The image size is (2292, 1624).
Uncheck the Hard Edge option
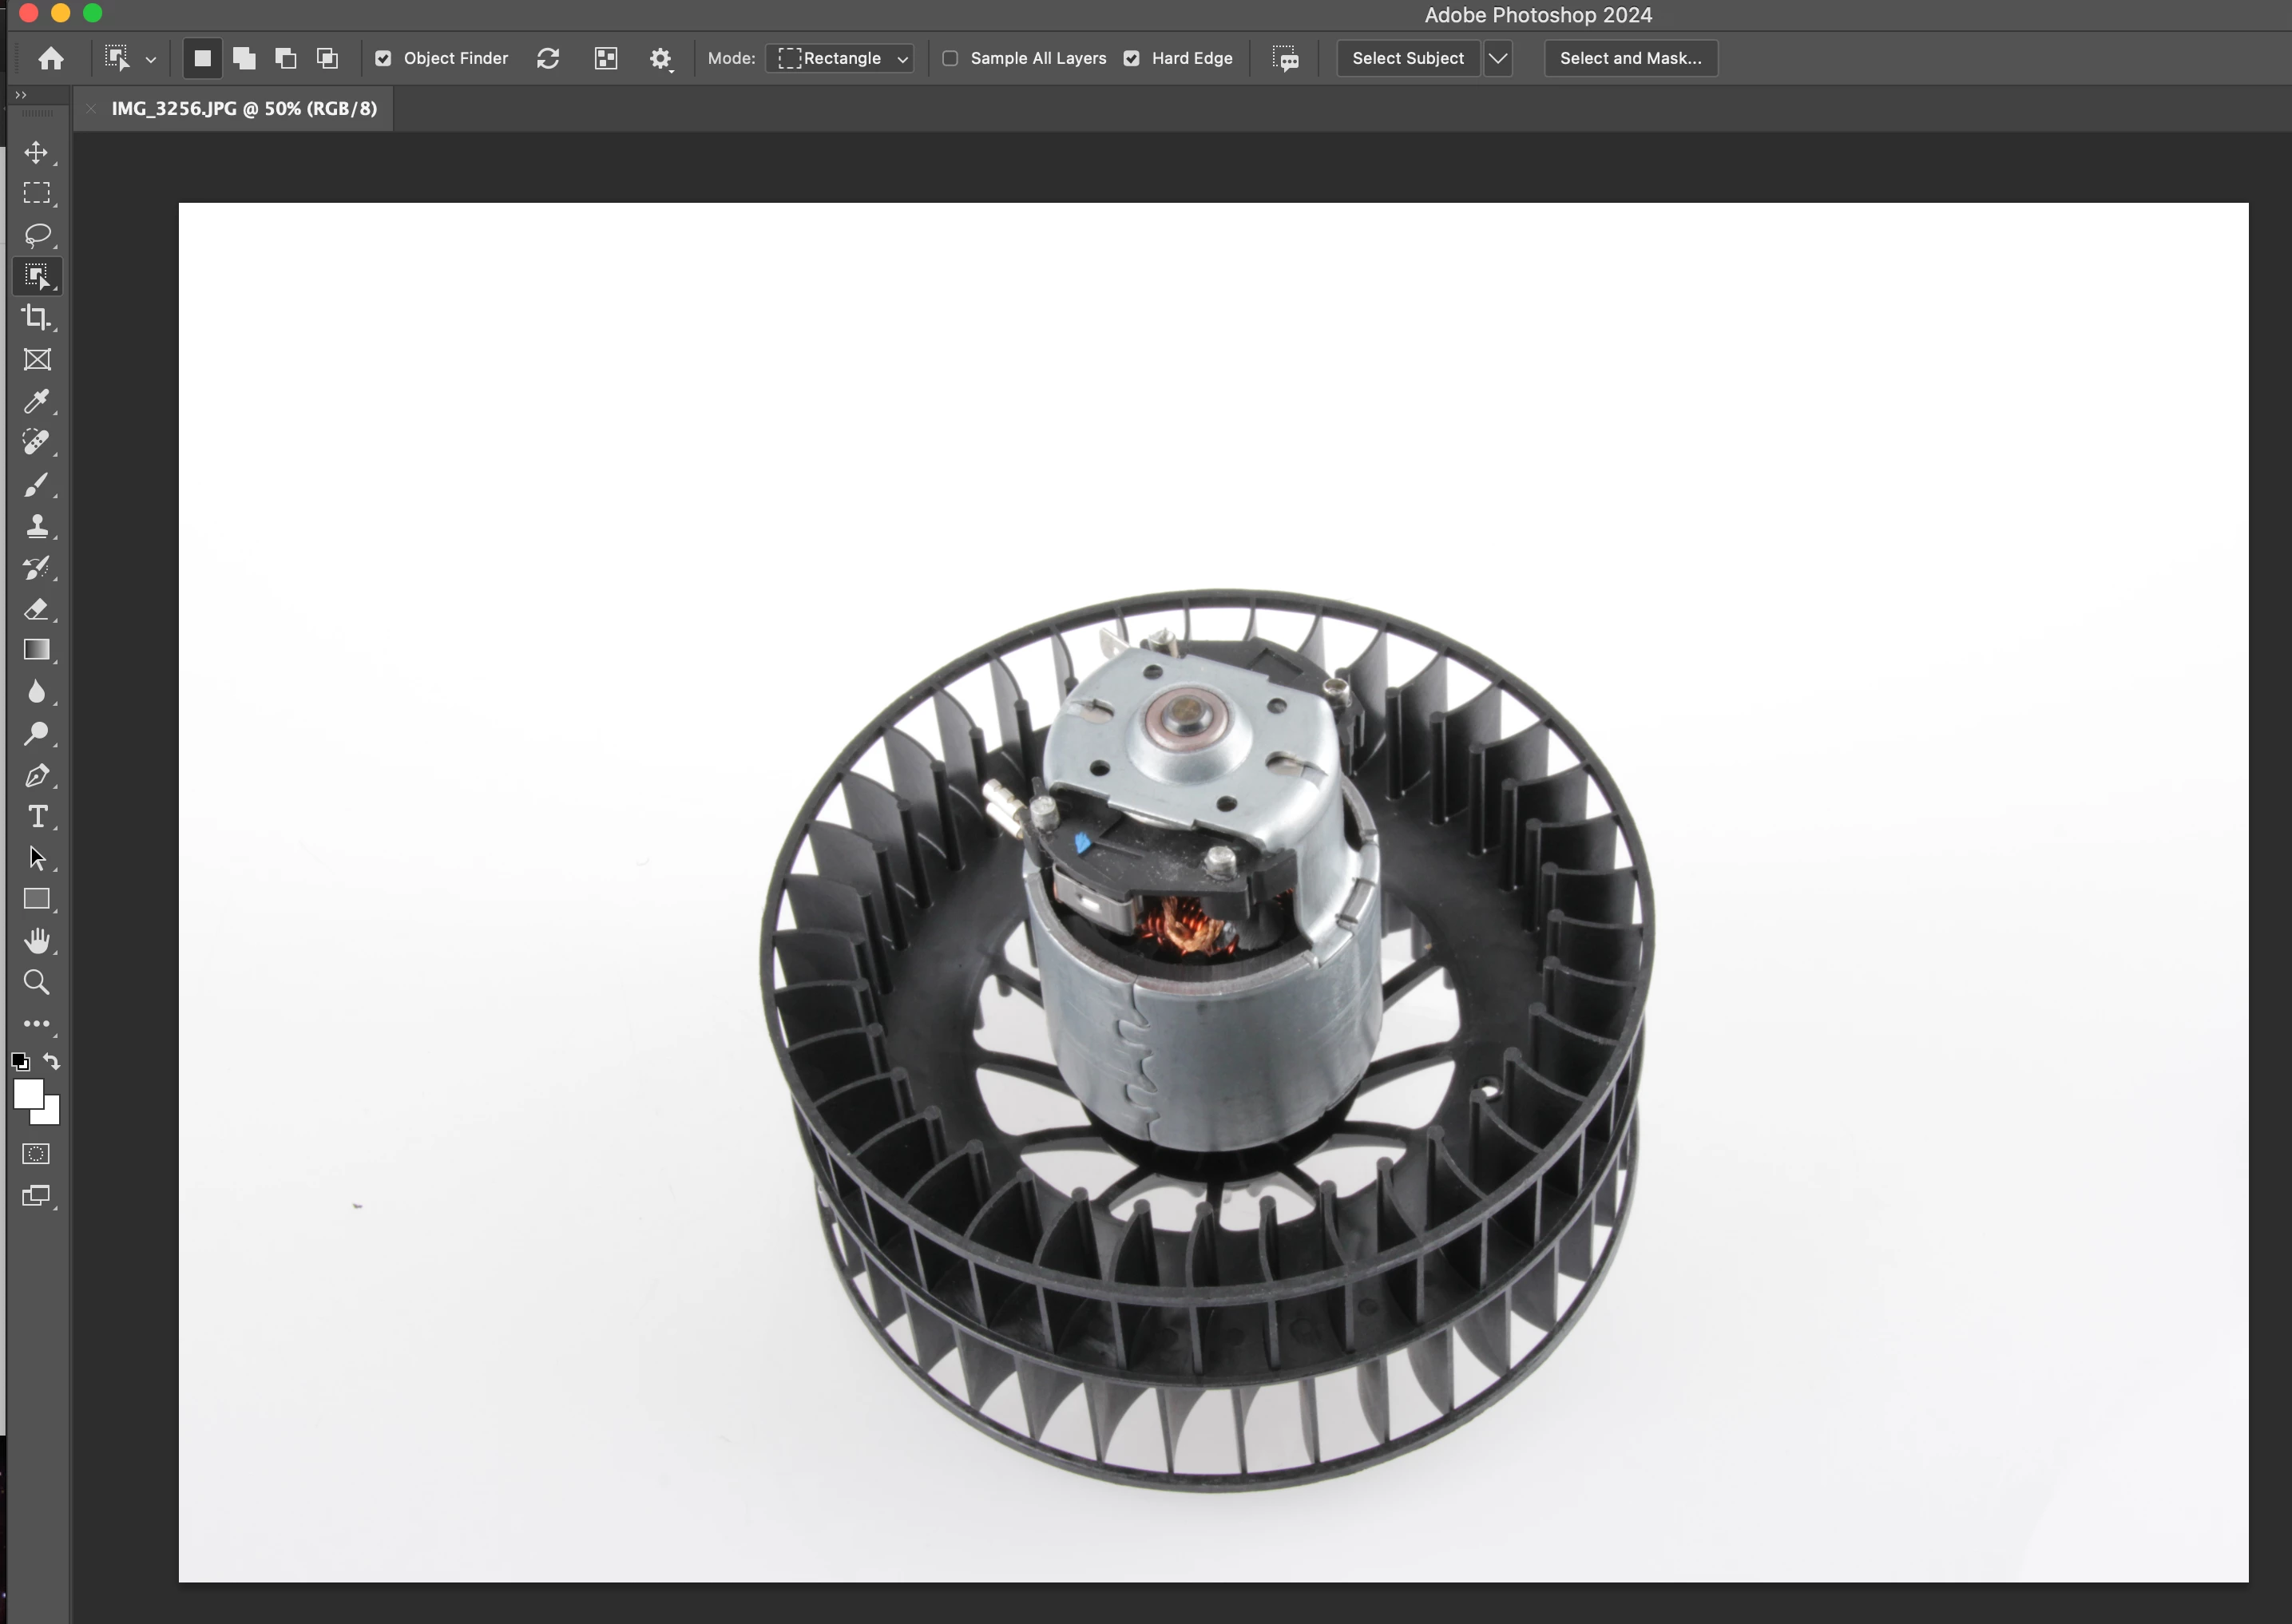[x=1131, y=59]
